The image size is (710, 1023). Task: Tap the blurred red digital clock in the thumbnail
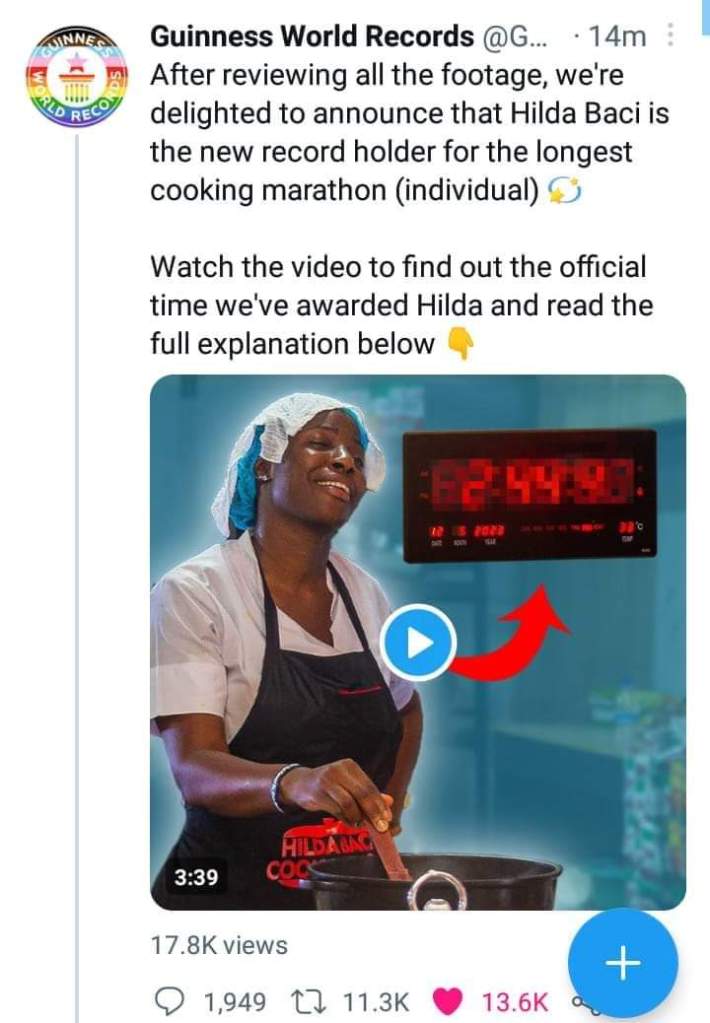(x=530, y=496)
